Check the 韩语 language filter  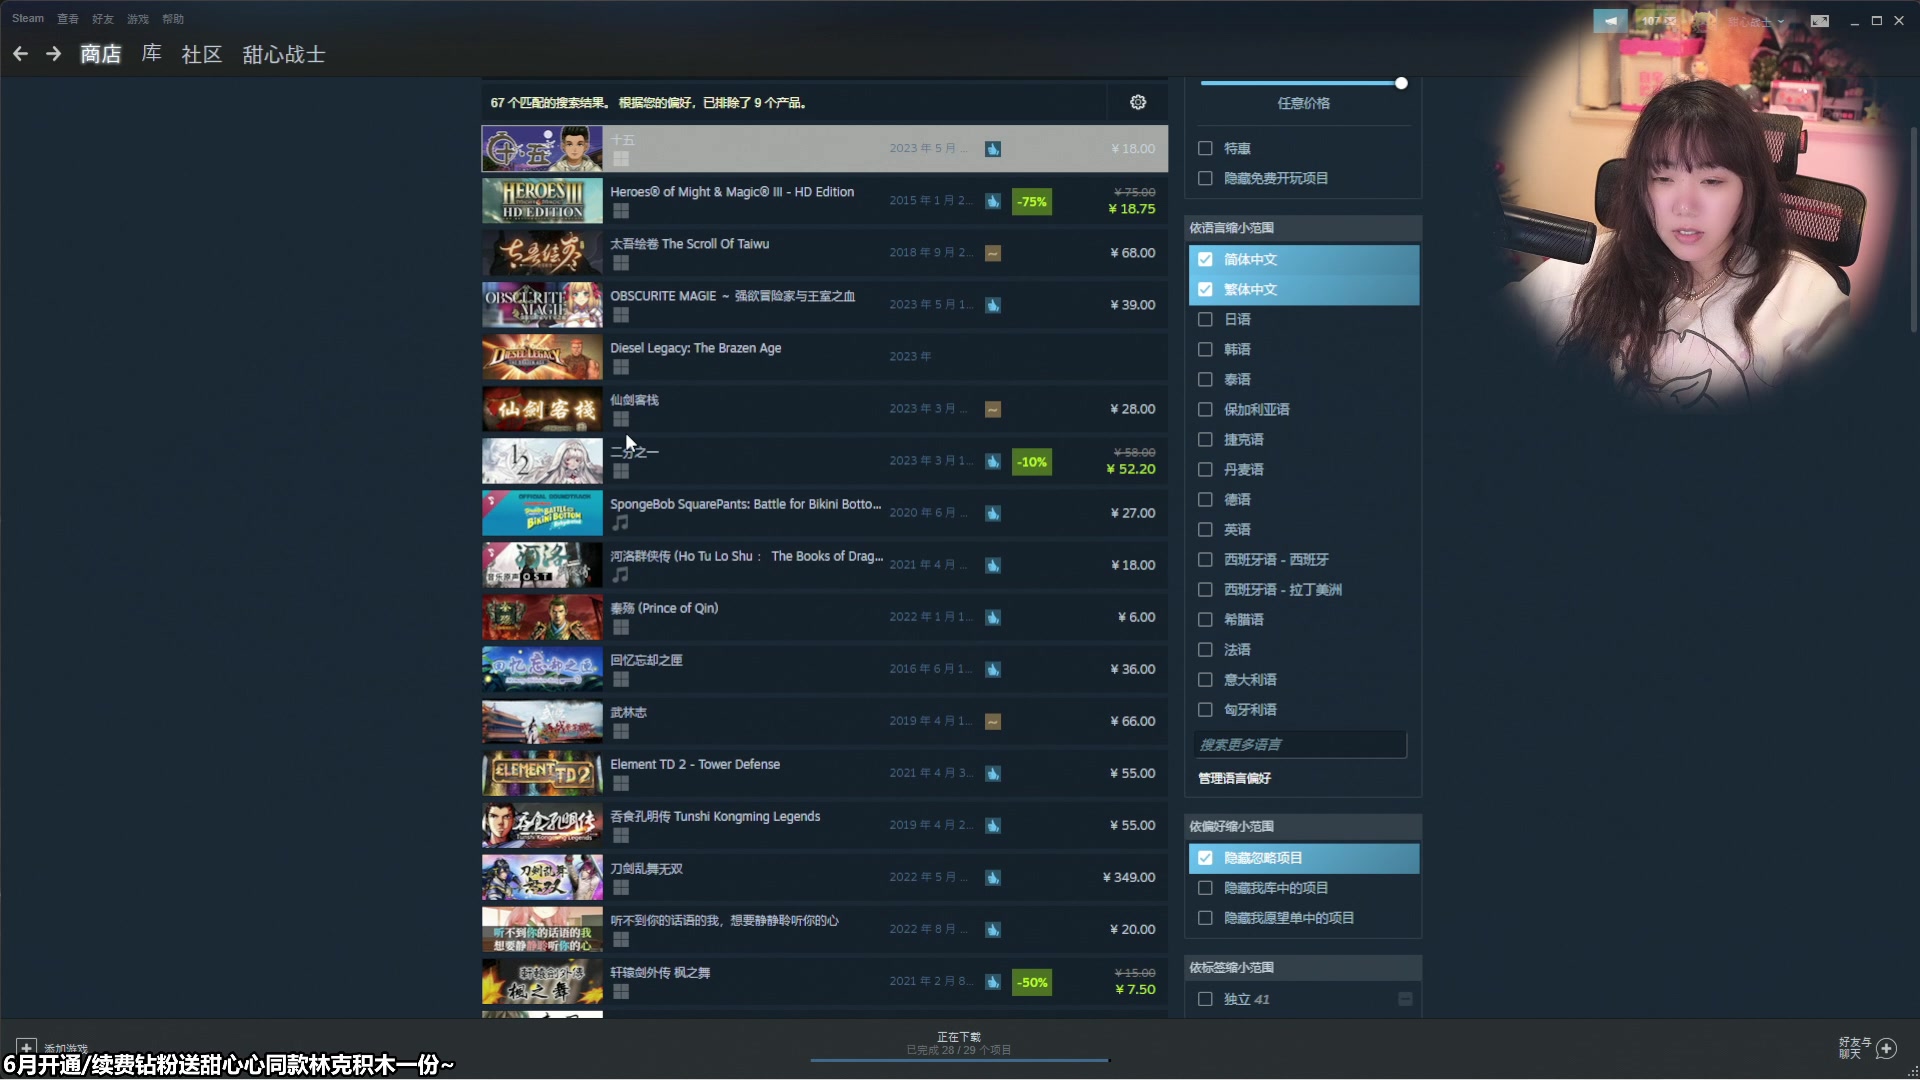pos(1205,349)
